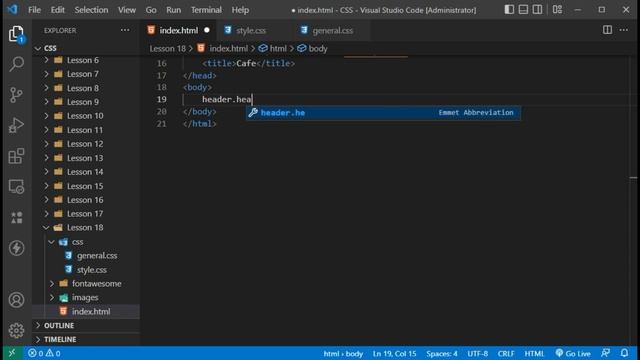Click Ln 19, Col 15 in status bar
Image resolution: width=640 pixels, height=360 pixels.
pos(394,353)
